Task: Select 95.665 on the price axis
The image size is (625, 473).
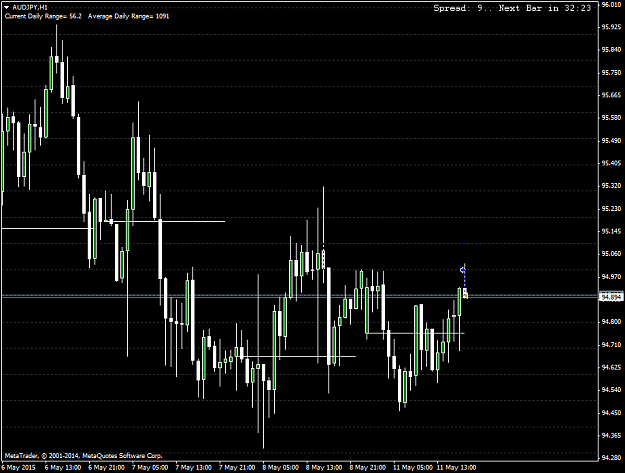Action: tap(611, 95)
